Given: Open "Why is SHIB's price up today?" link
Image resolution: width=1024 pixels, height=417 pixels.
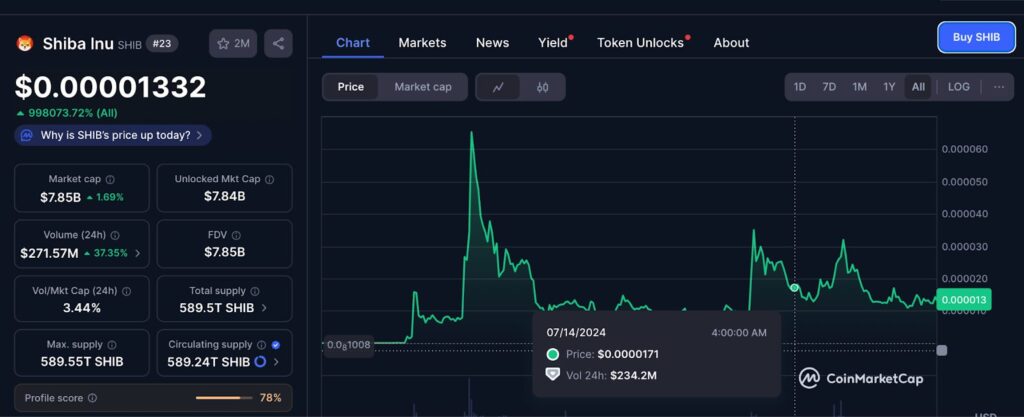Looking at the screenshot, I should (x=113, y=134).
